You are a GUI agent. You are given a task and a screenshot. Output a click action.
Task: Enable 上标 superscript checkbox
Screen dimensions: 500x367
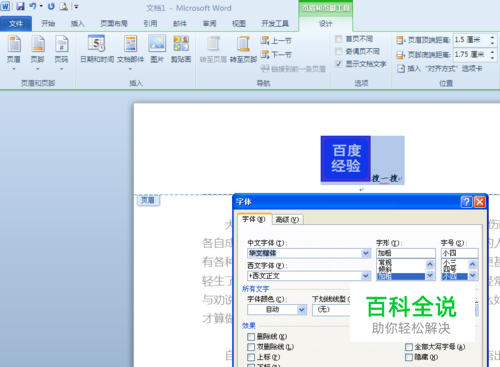click(x=251, y=357)
